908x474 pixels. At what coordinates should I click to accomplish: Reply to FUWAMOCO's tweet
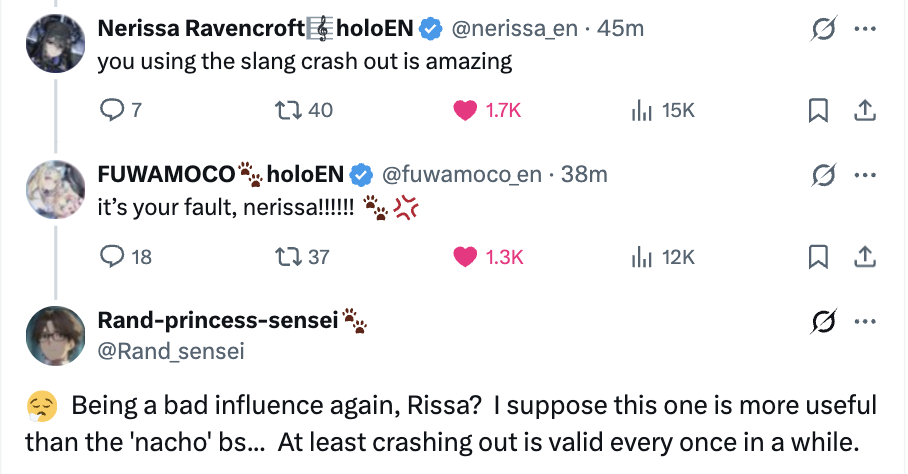[x=113, y=257]
